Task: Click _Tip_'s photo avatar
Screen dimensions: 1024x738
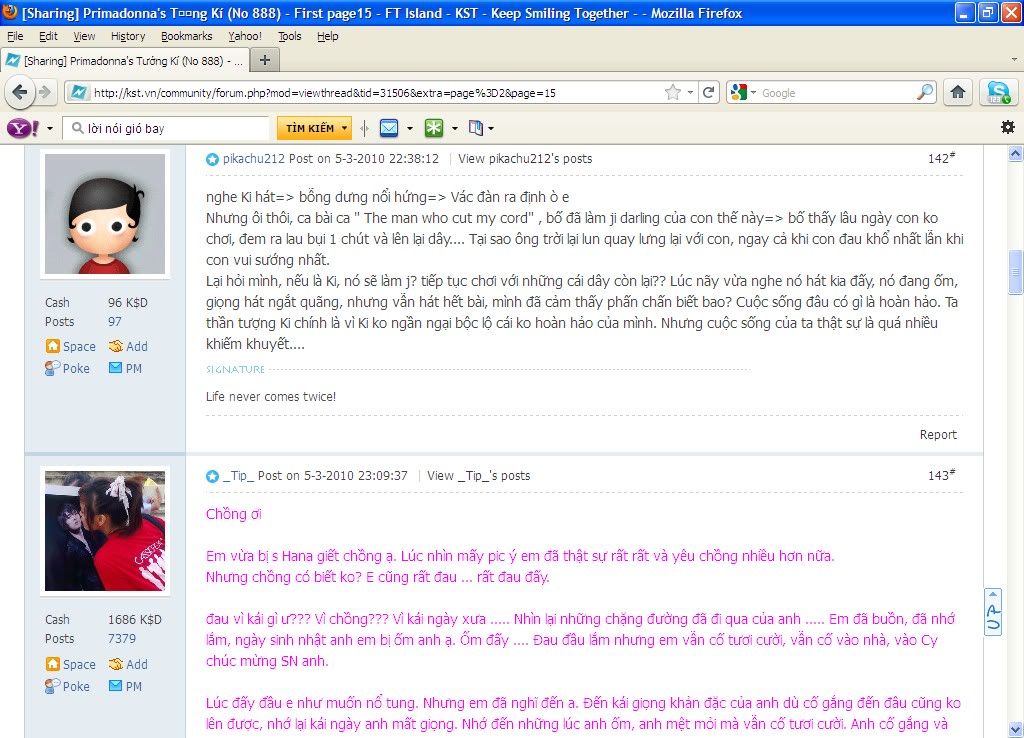Action: pyautogui.click(x=105, y=531)
